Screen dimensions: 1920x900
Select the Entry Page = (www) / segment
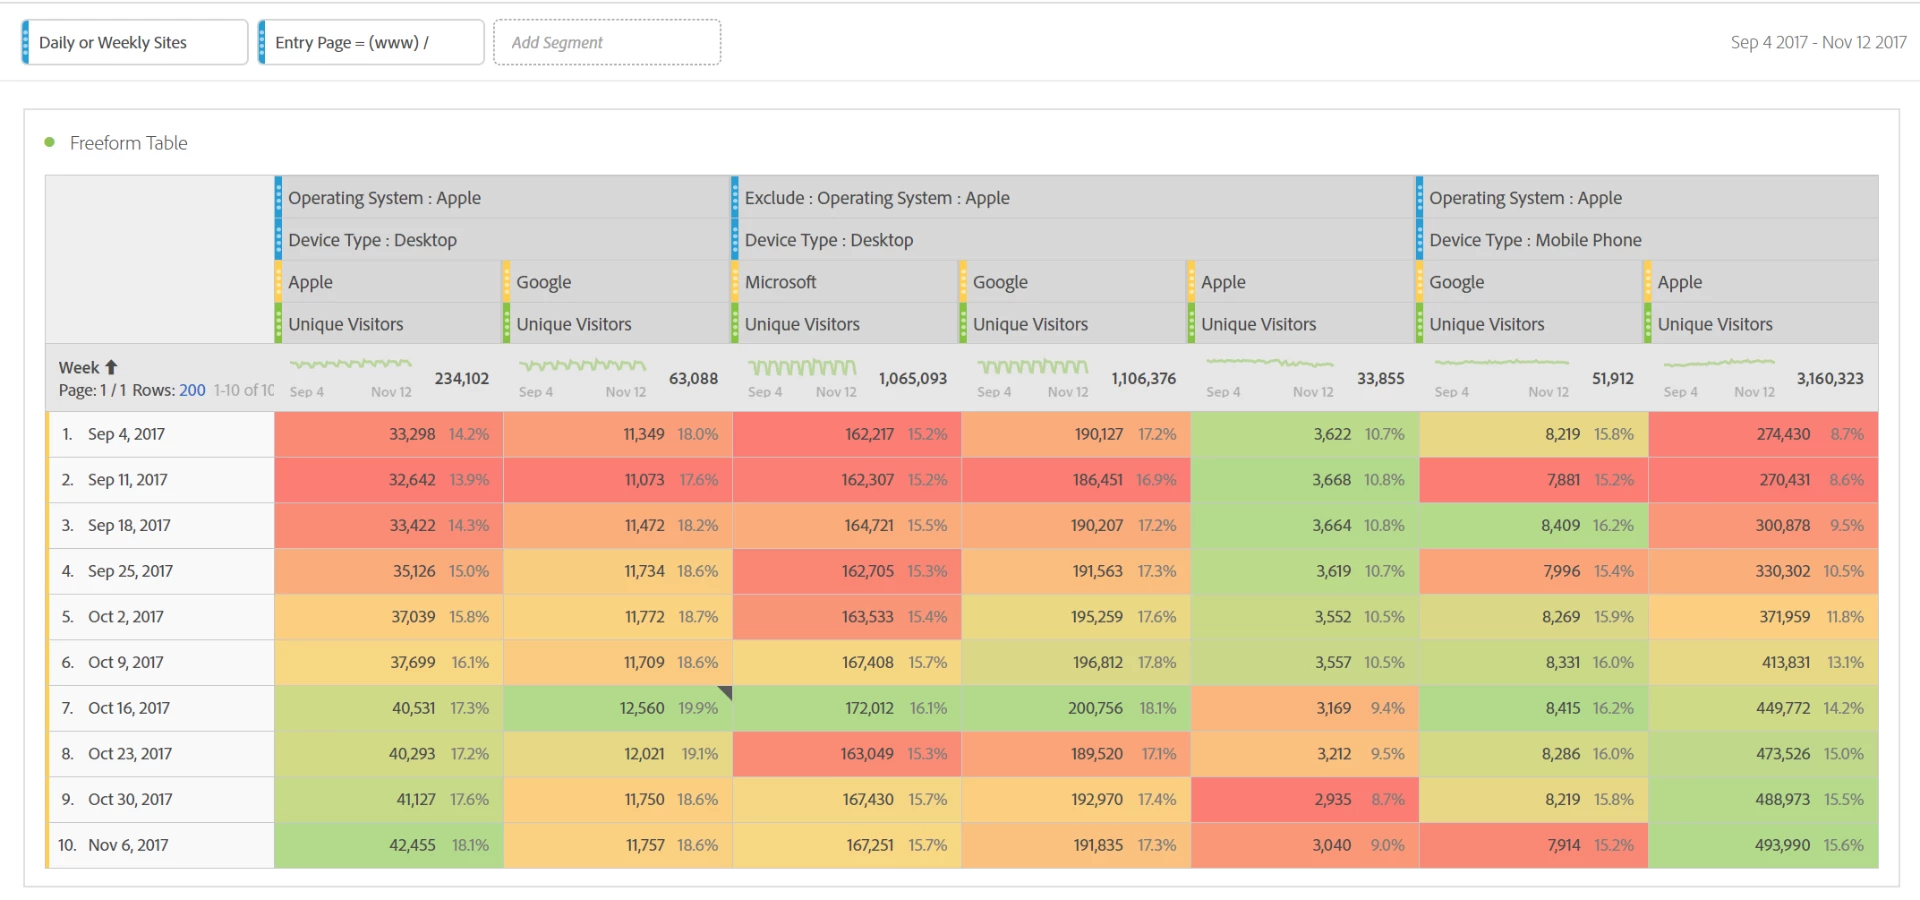click(x=371, y=42)
